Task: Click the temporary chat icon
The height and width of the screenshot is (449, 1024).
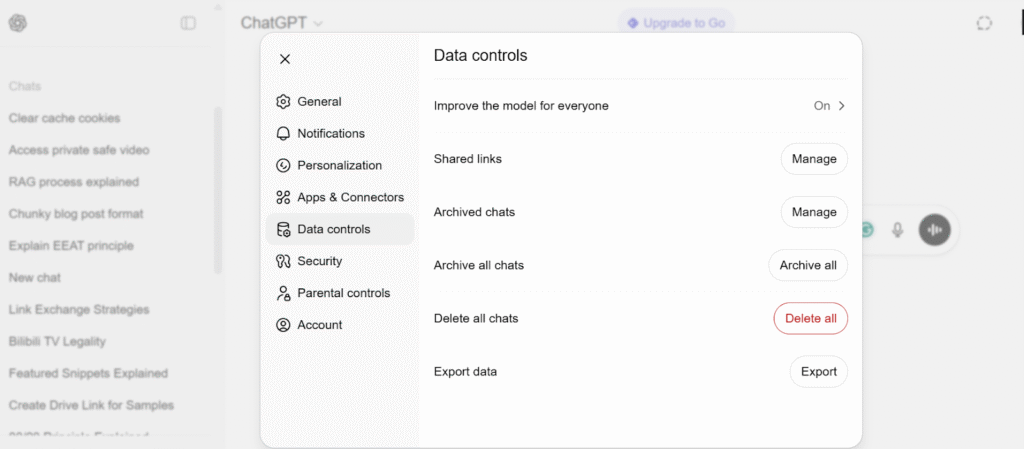Action: (x=984, y=23)
